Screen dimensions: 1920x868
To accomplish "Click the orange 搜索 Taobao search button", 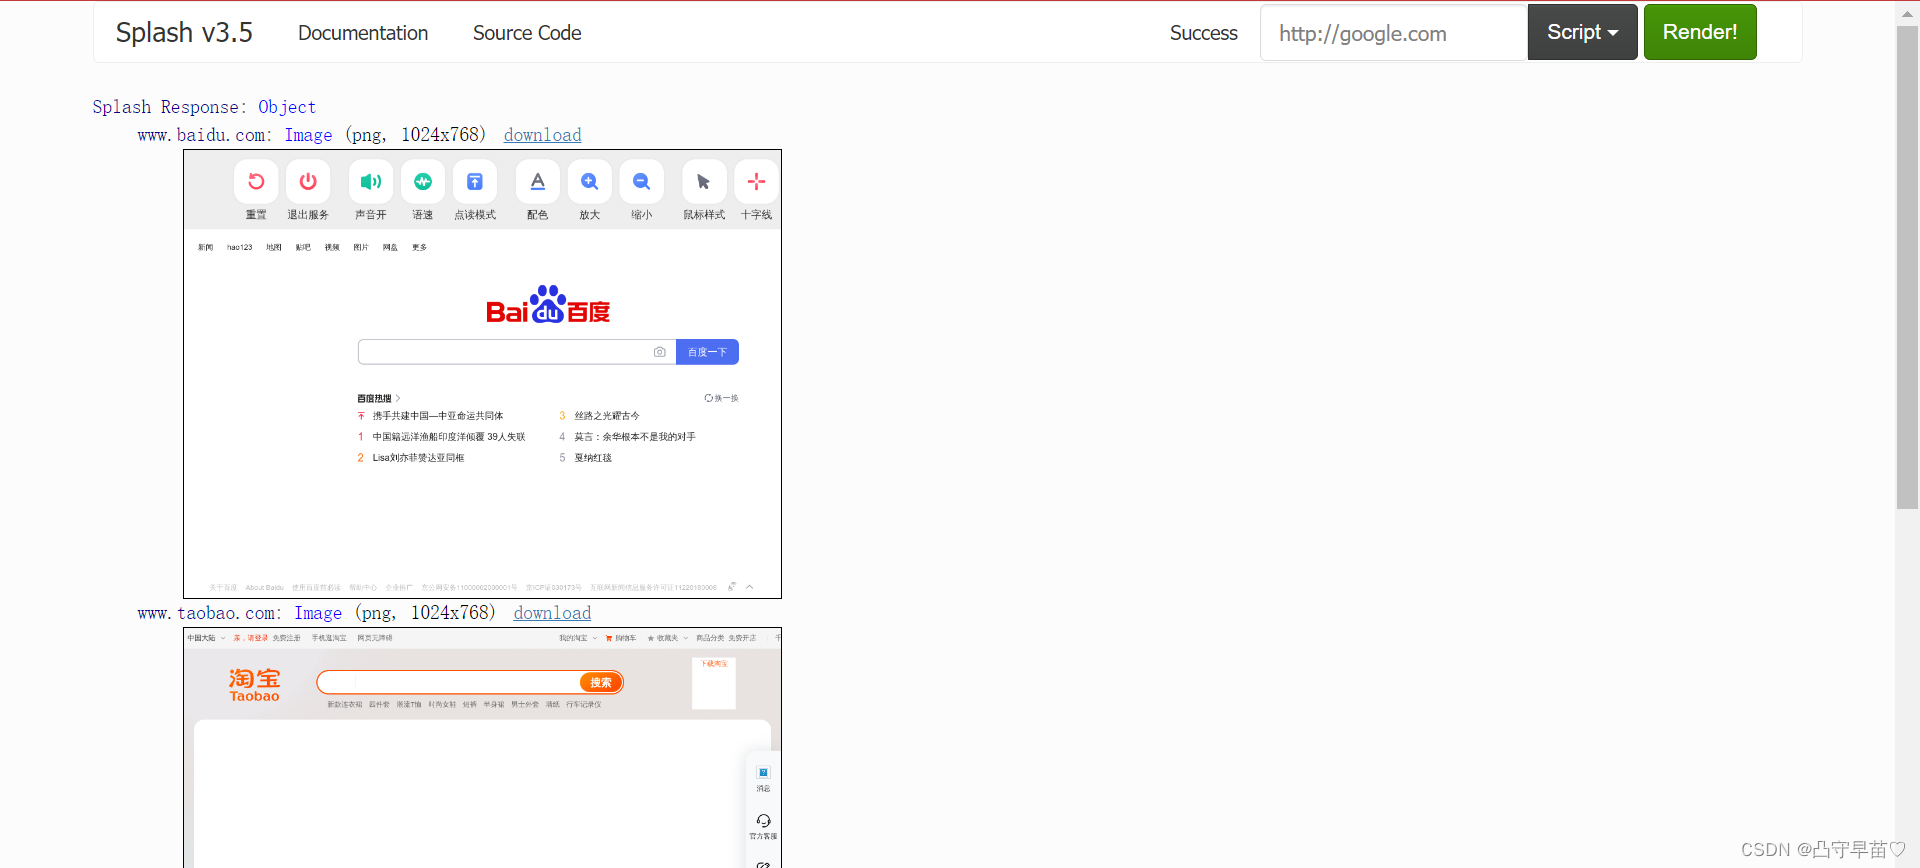I will click(601, 682).
